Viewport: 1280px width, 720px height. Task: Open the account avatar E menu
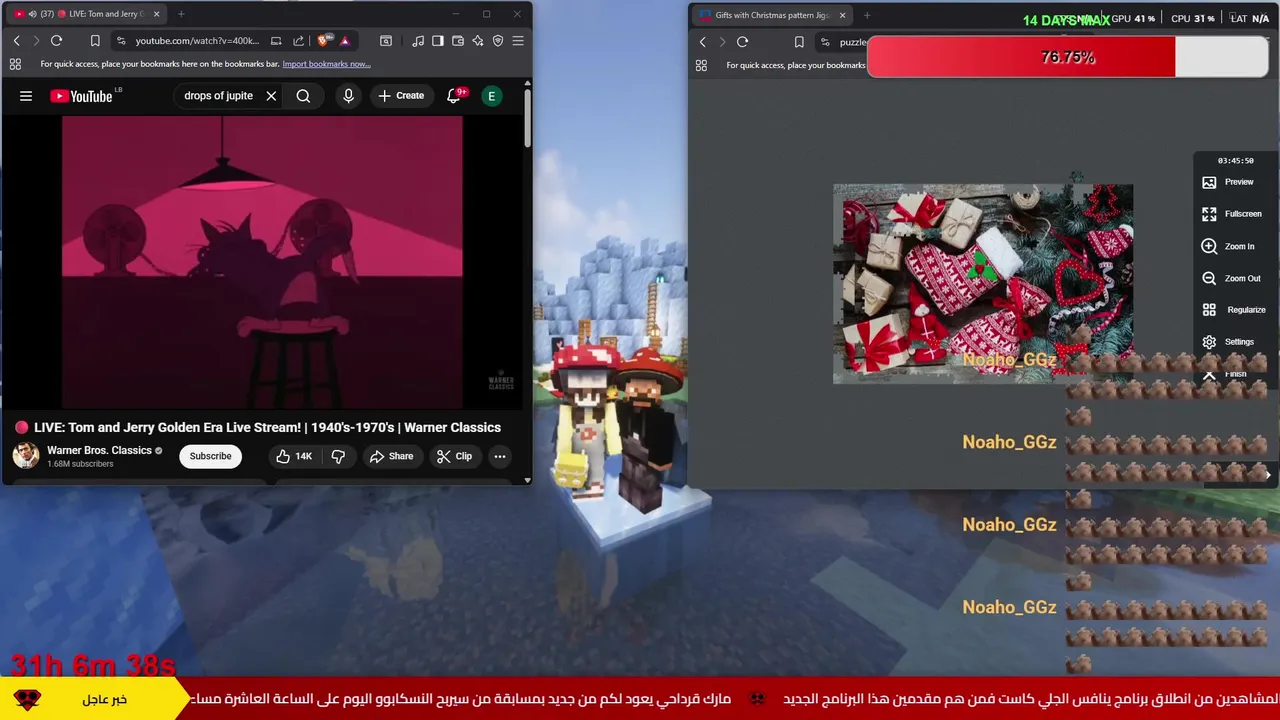491,96
